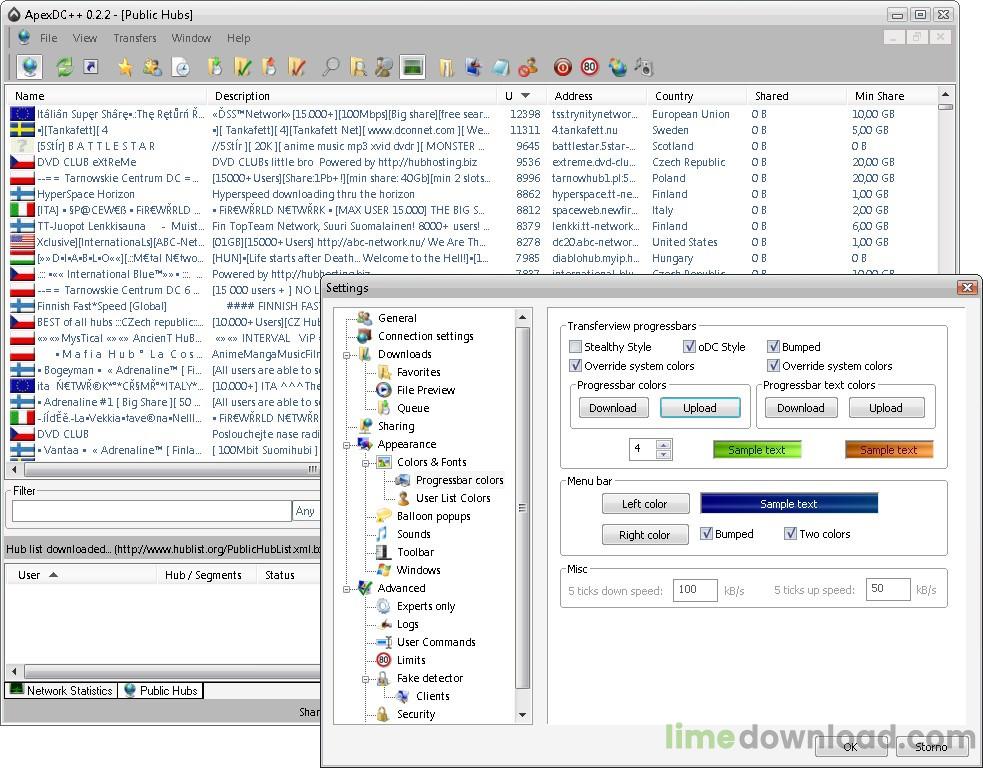Open Favorite Hubs via yellow star icon
The height and width of the screenshot is (768, 983).
(125, 67)
